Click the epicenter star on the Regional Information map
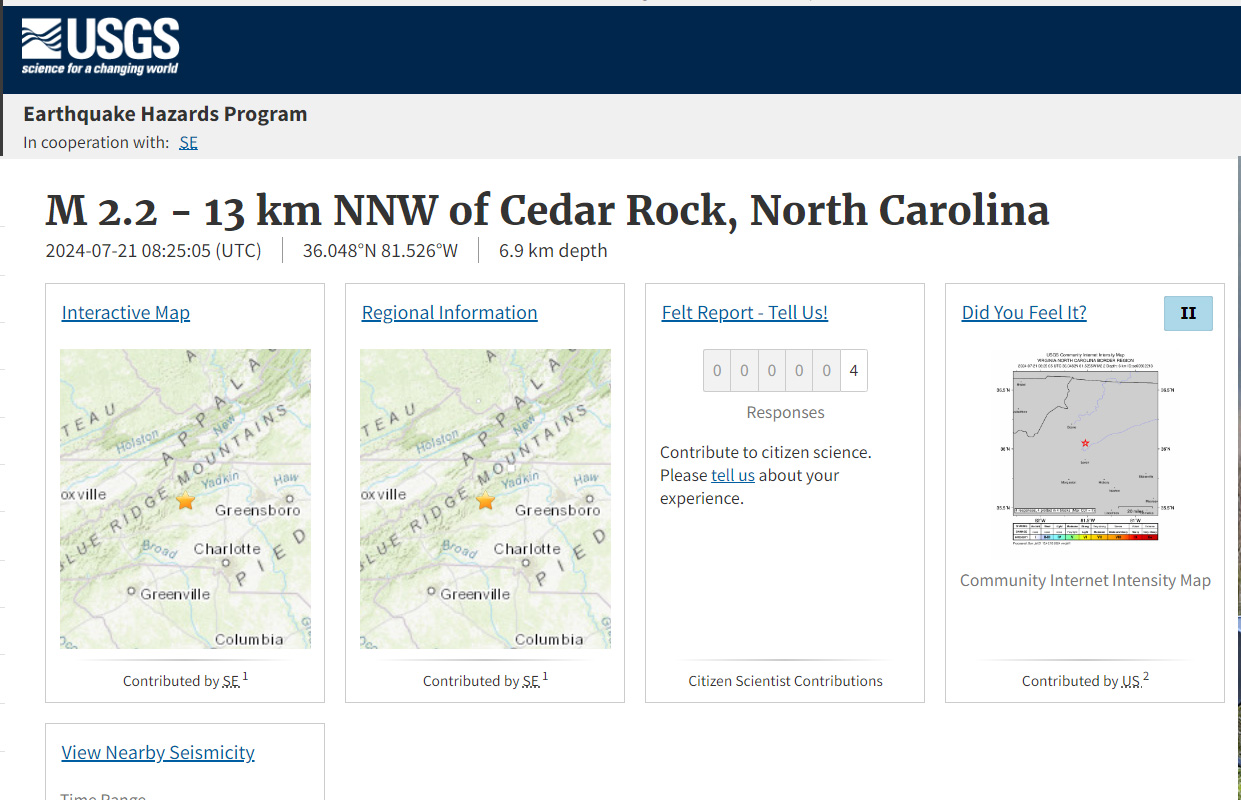The image size is (1241, 800). pos(485,500)
